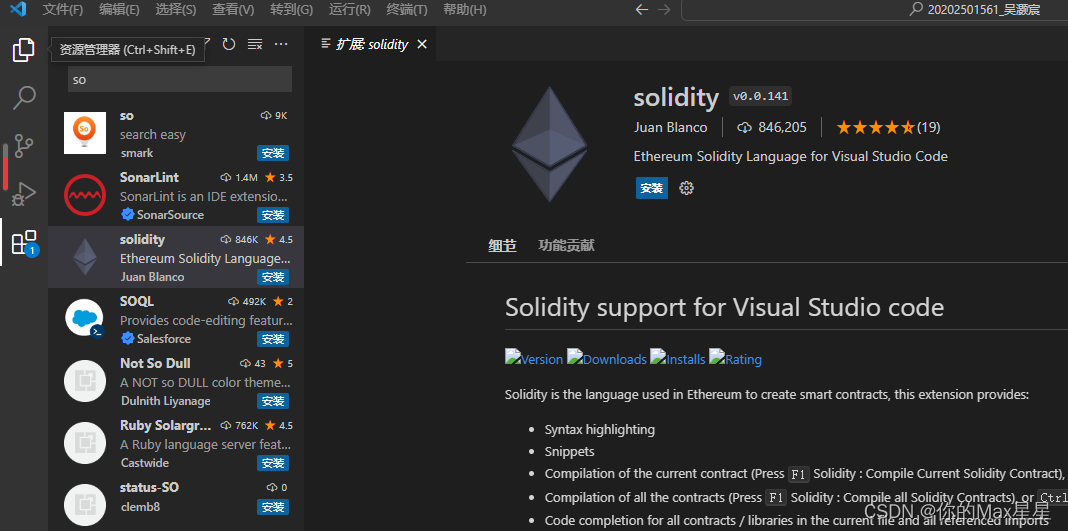
Task: Switch to the 功能贡献 tab
Action: point(566,246)
